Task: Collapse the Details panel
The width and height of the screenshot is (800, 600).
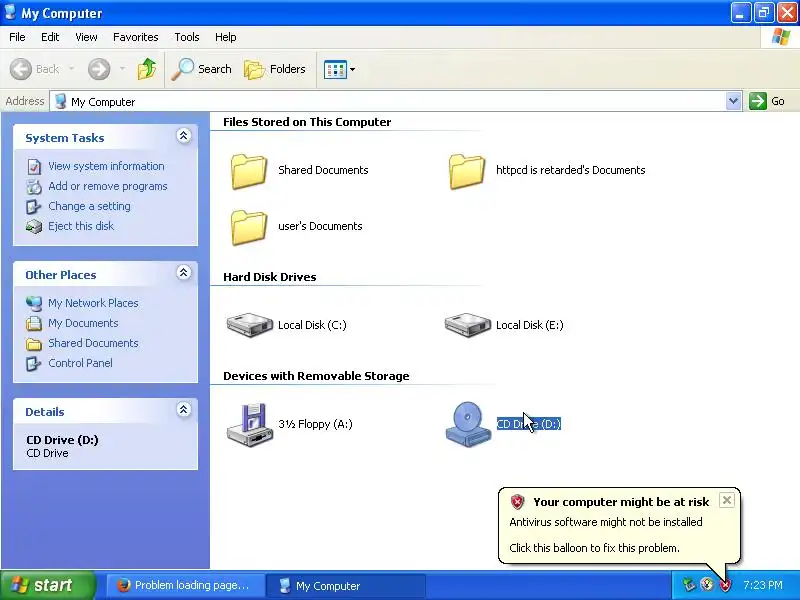Action: point(184,410)
